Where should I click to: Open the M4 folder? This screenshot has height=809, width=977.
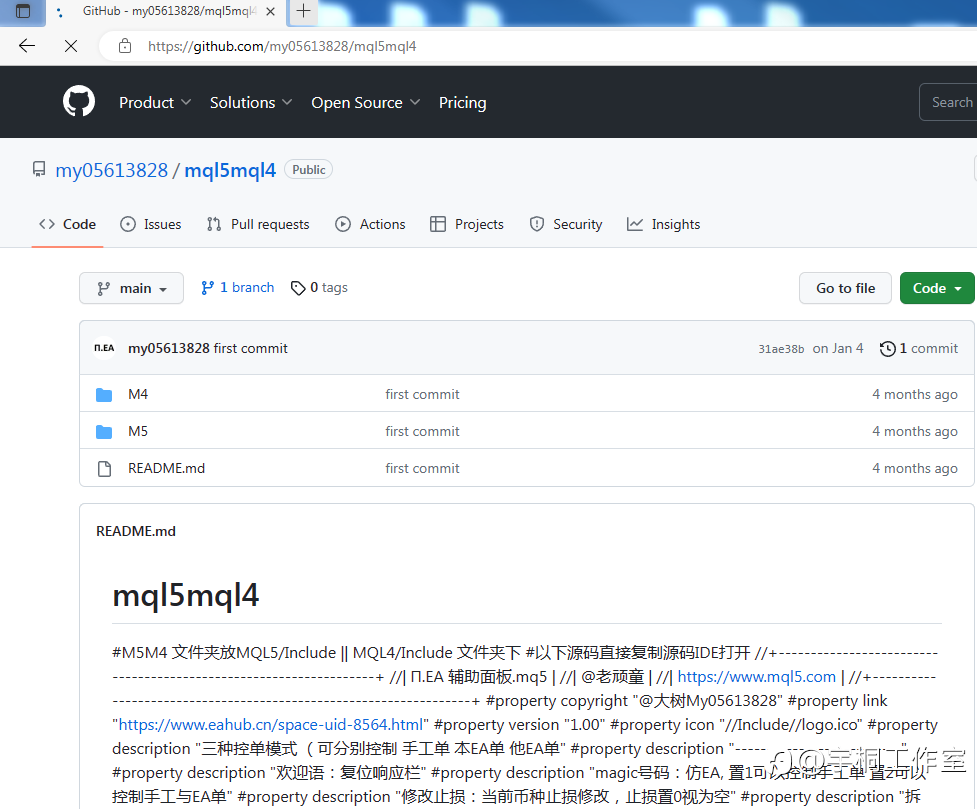pos(138,394)
